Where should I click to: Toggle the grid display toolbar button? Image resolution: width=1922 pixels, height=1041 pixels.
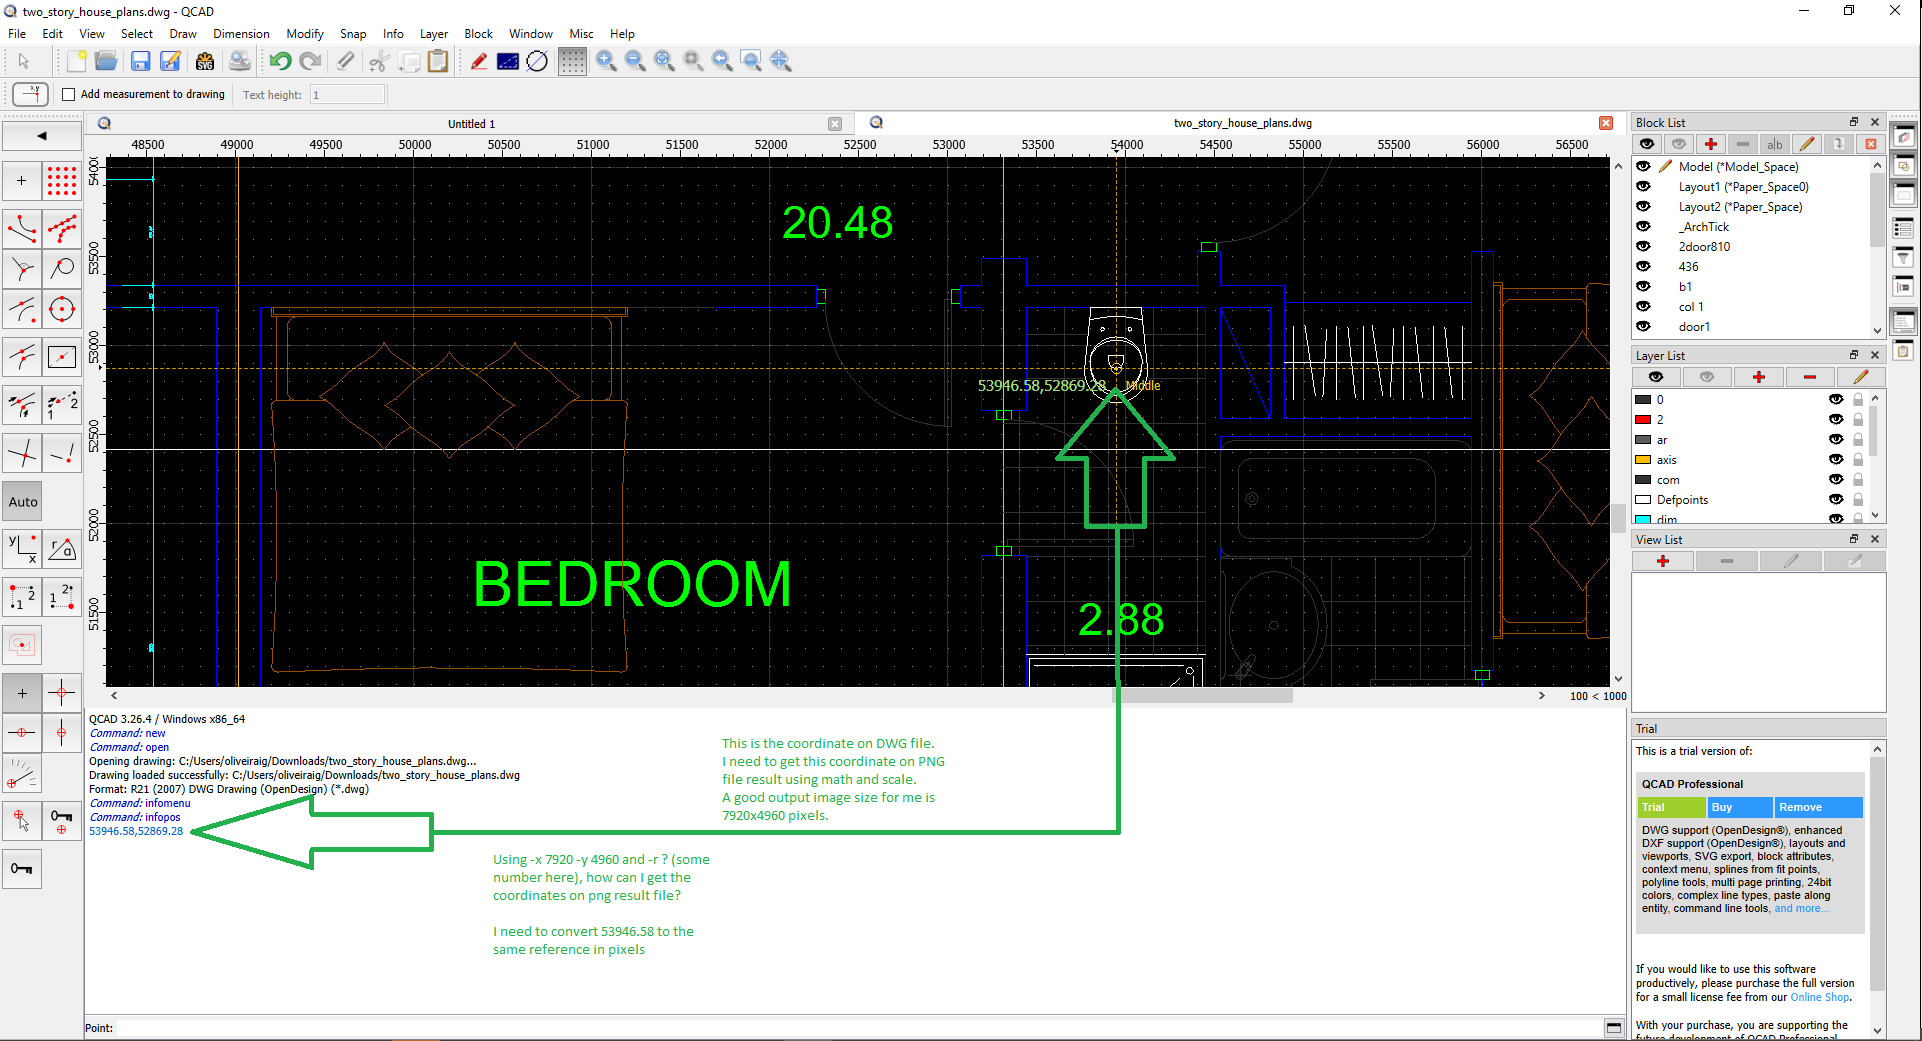572,61
